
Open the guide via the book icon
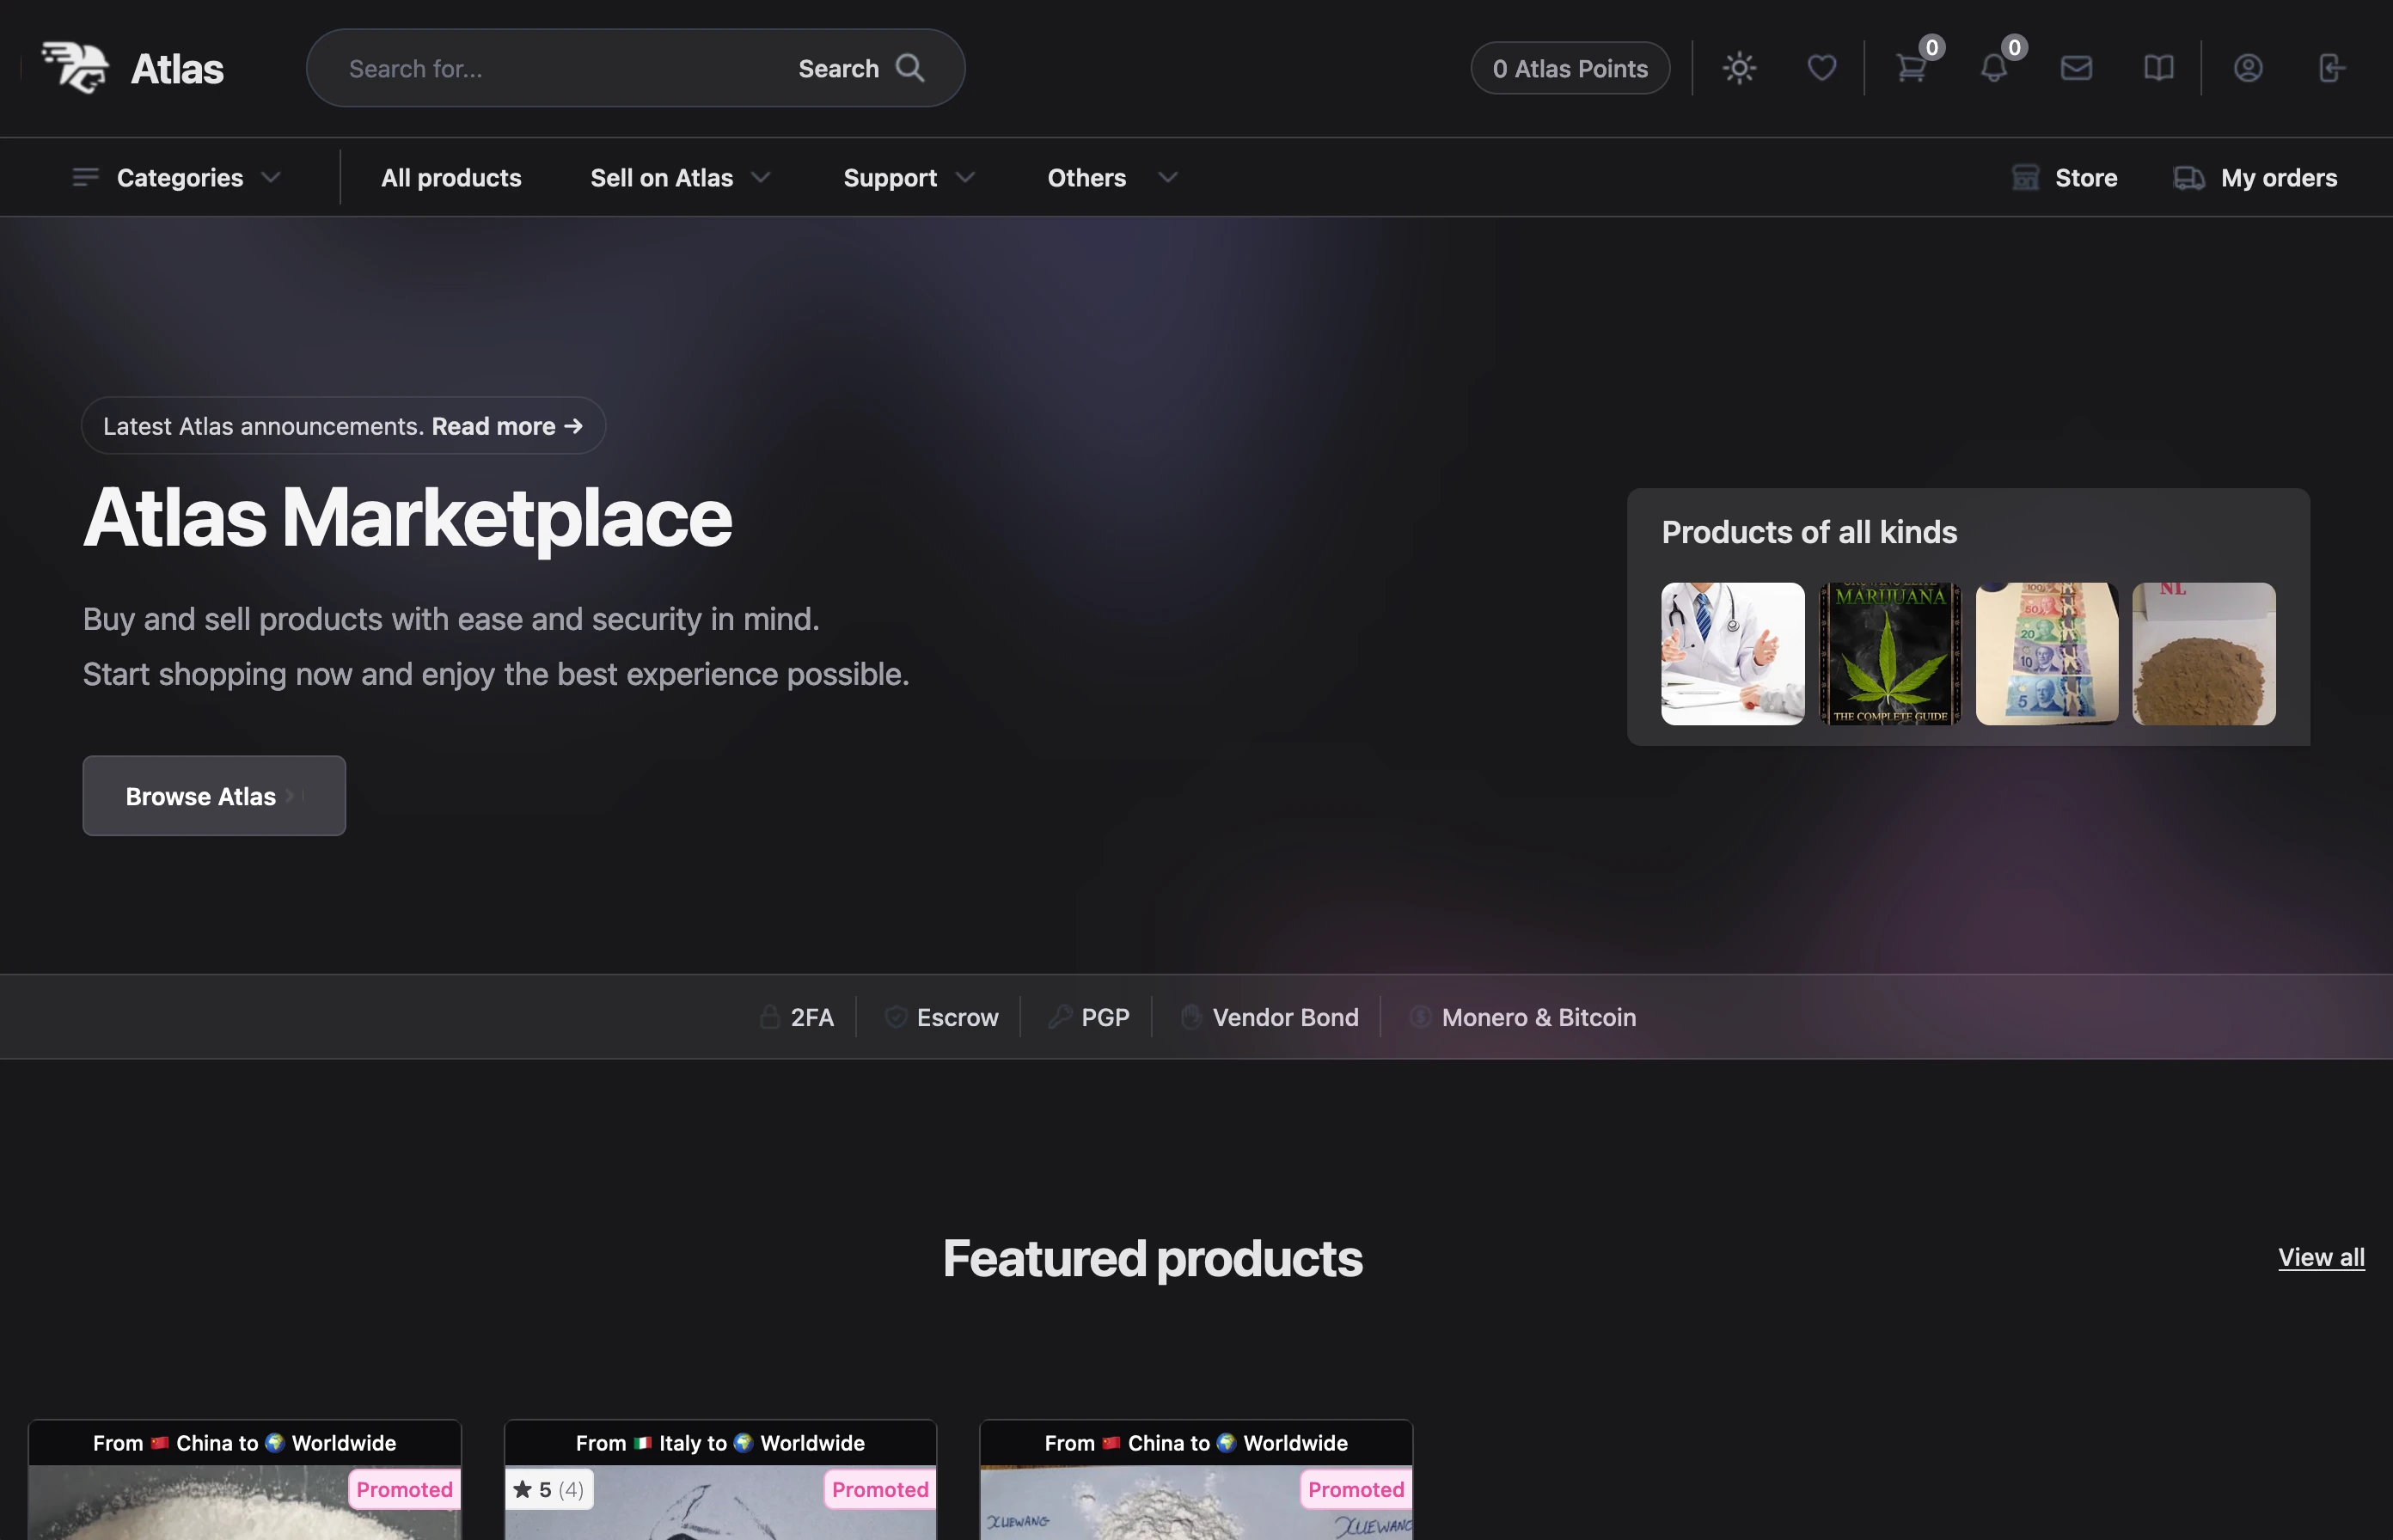click(2158, 68)
